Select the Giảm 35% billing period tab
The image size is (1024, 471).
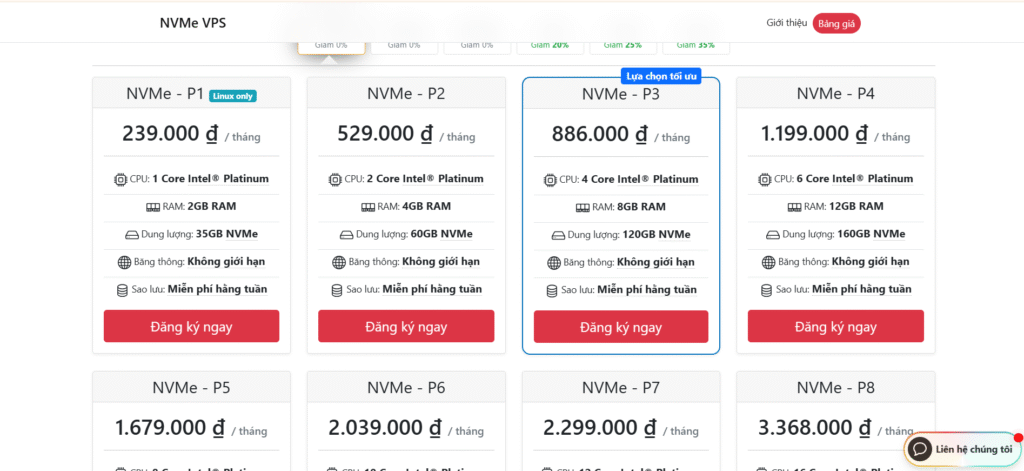pos(695,45)
